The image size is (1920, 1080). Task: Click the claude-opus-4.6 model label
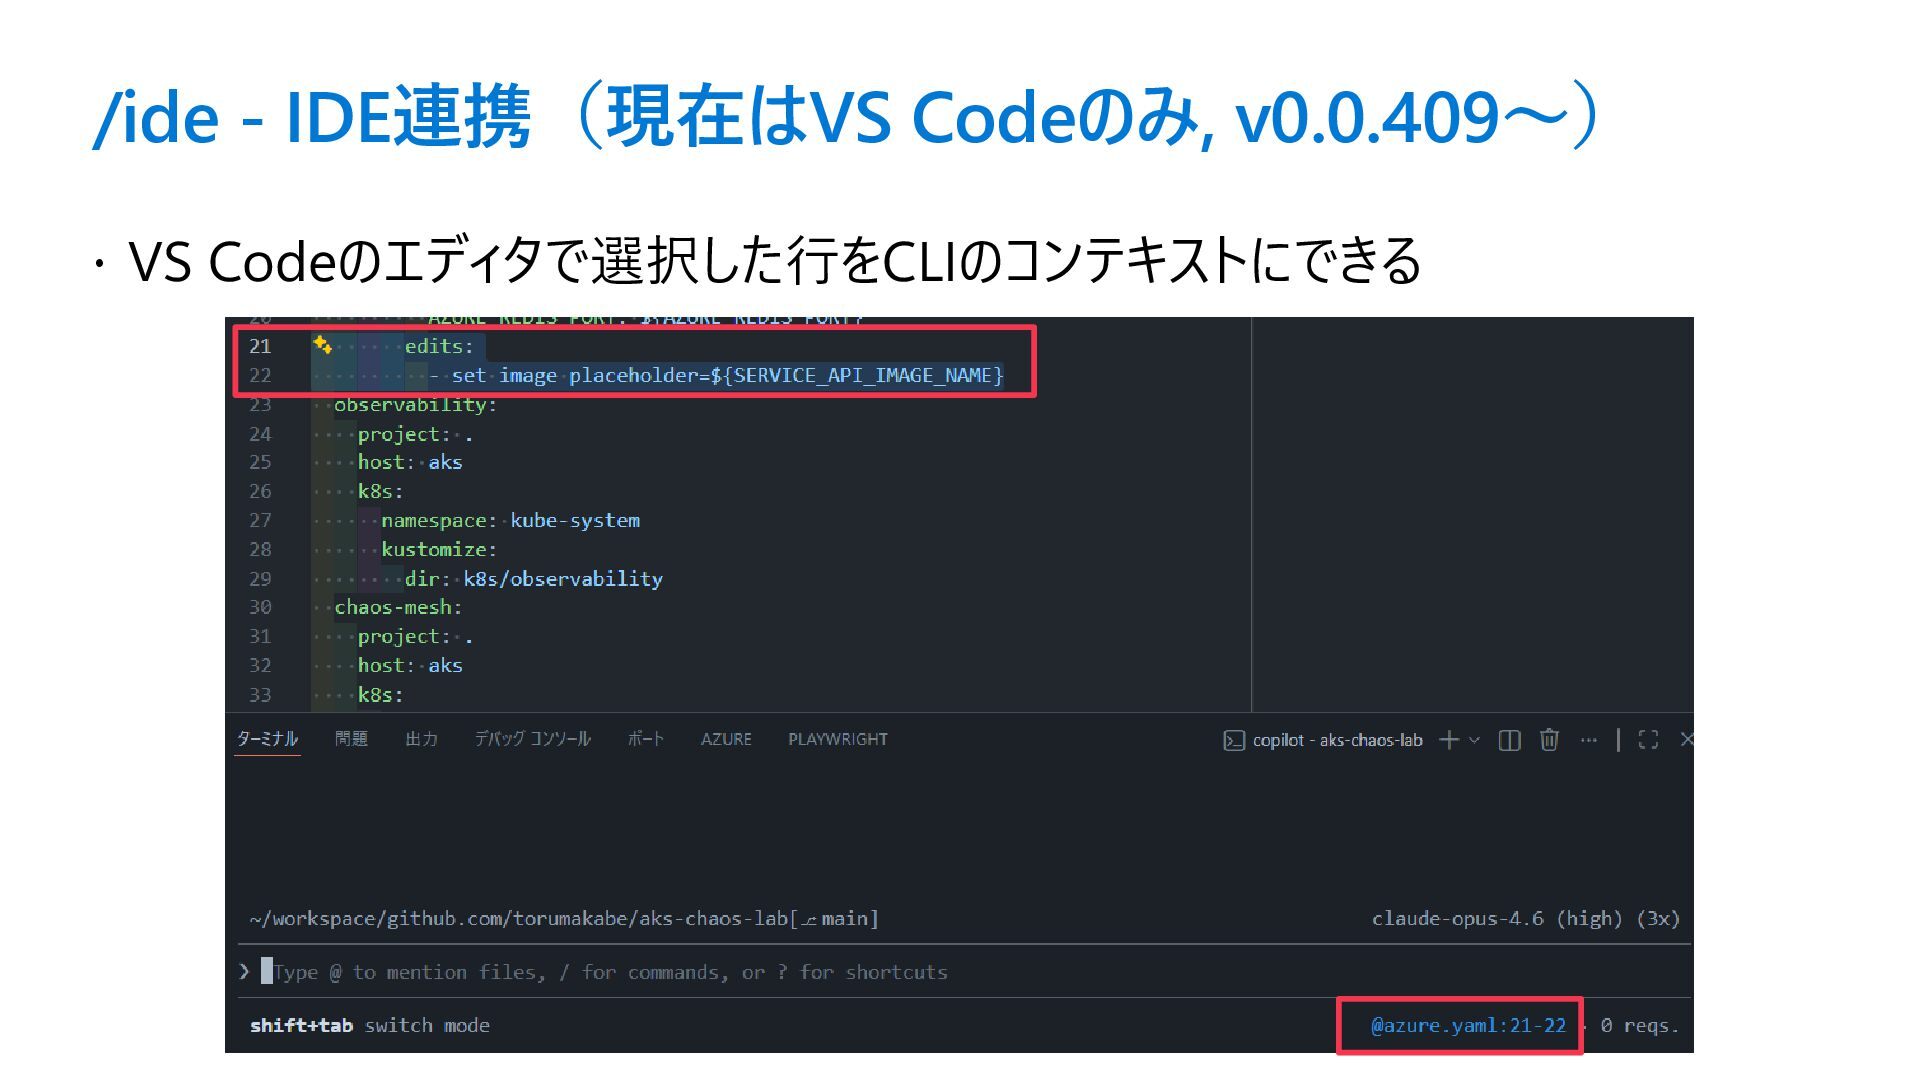tap(1457, 918)
